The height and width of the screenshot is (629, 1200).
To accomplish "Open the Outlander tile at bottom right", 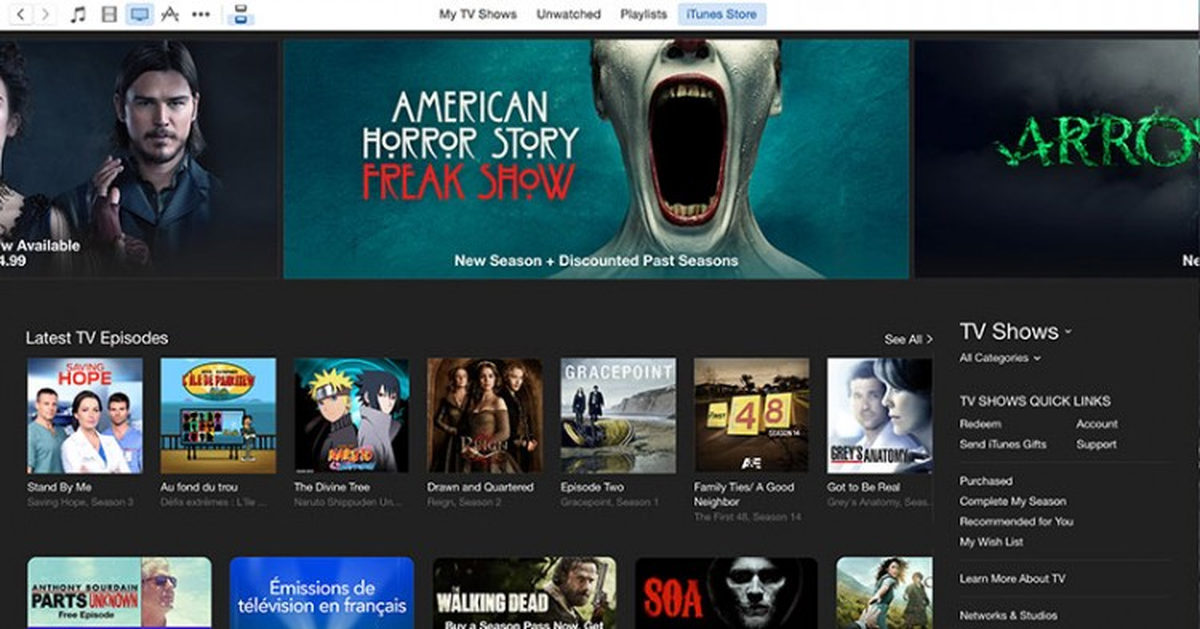I will pyautogui.click(x=885, y=593).
